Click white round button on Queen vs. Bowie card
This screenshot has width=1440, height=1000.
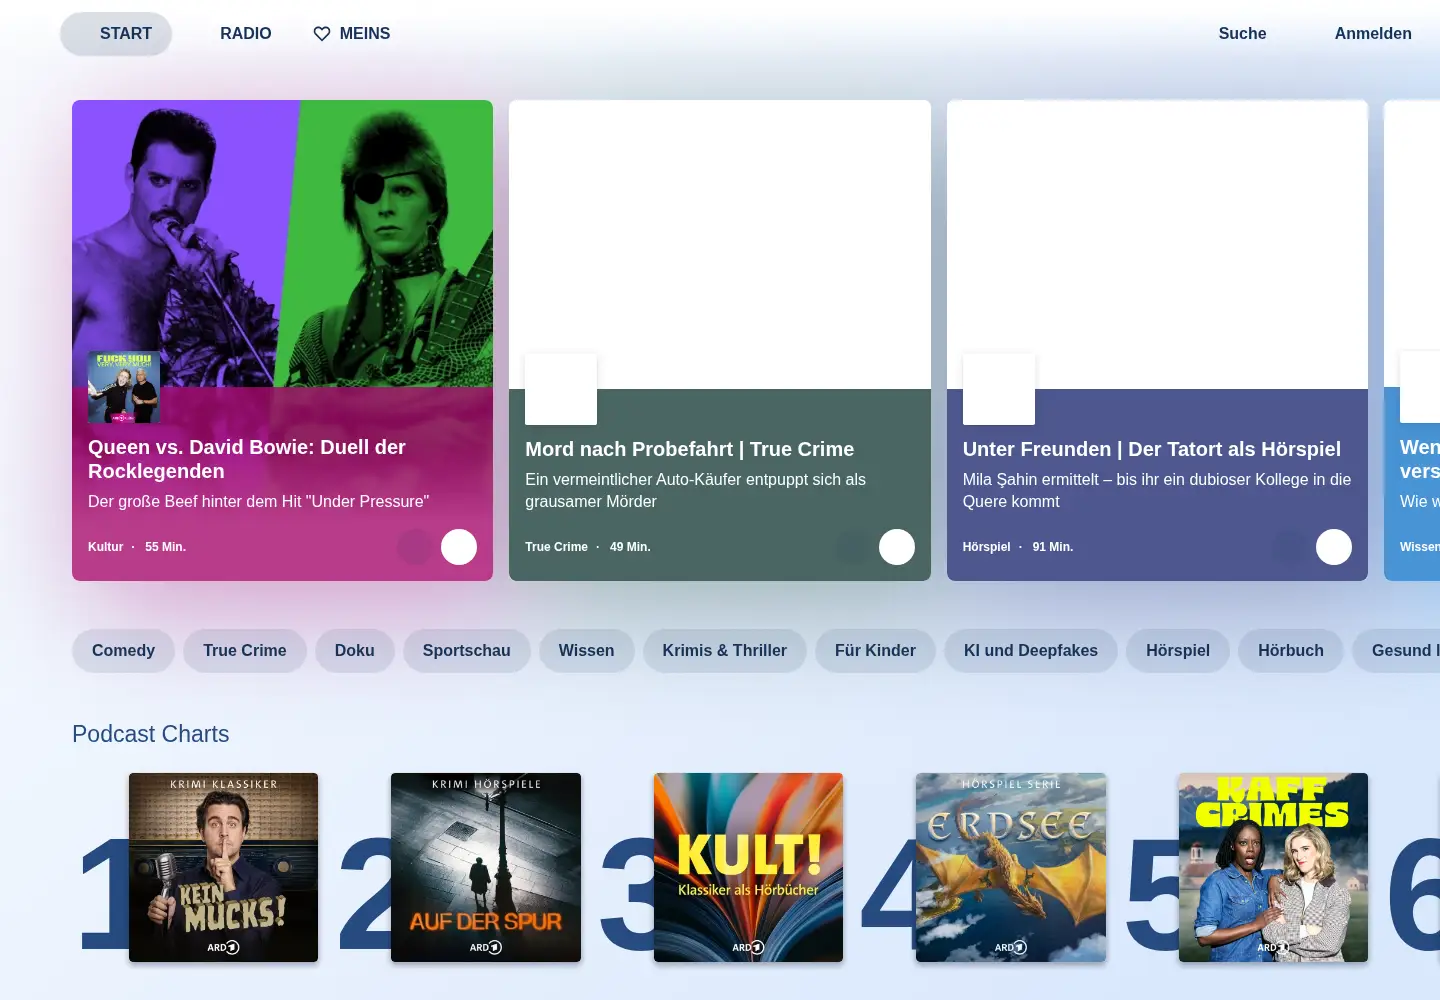[x=459, y=547]
